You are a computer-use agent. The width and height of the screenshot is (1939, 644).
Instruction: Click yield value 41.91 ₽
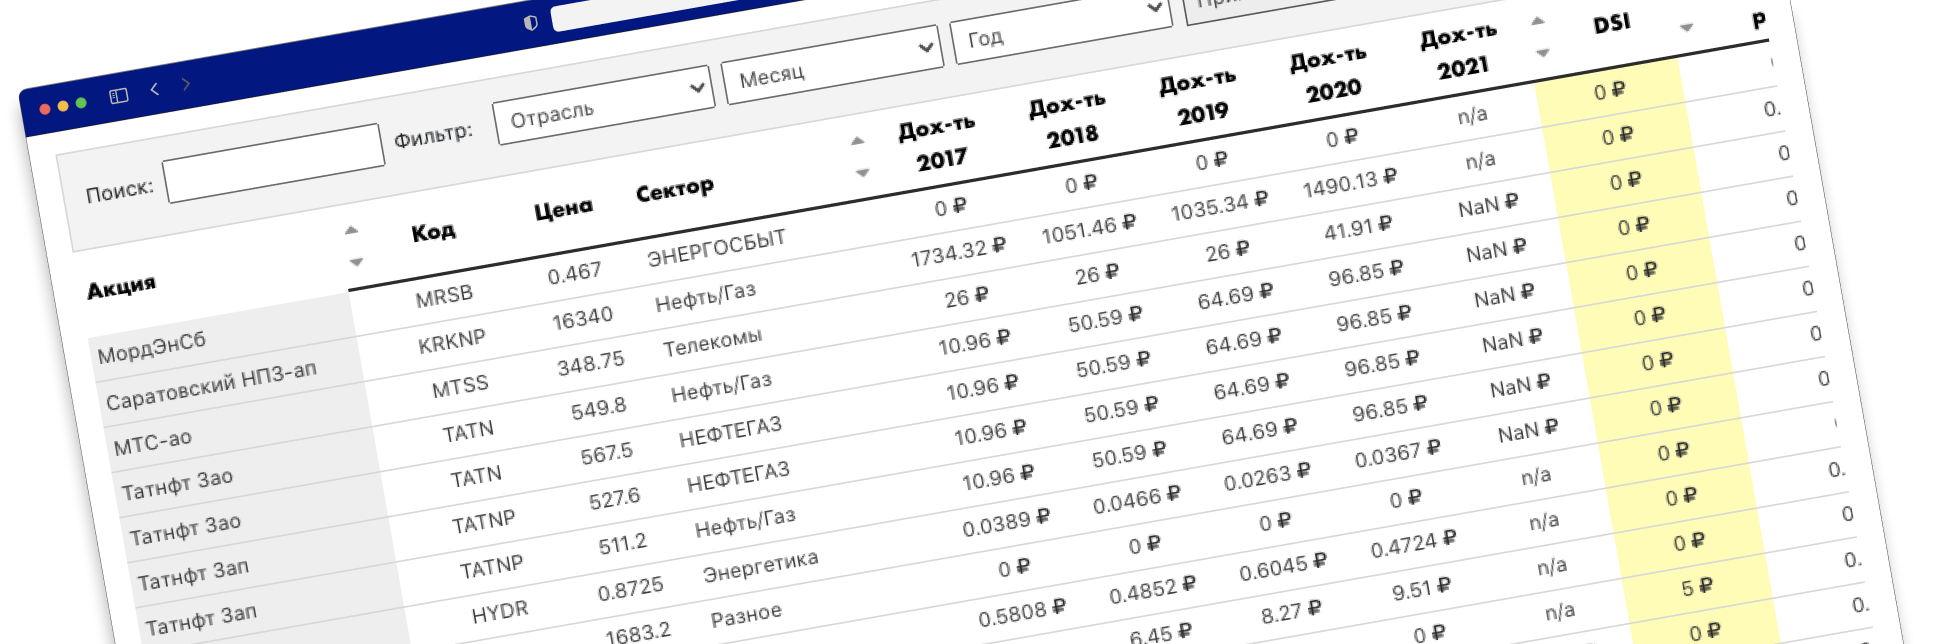tap(1357, 228)
